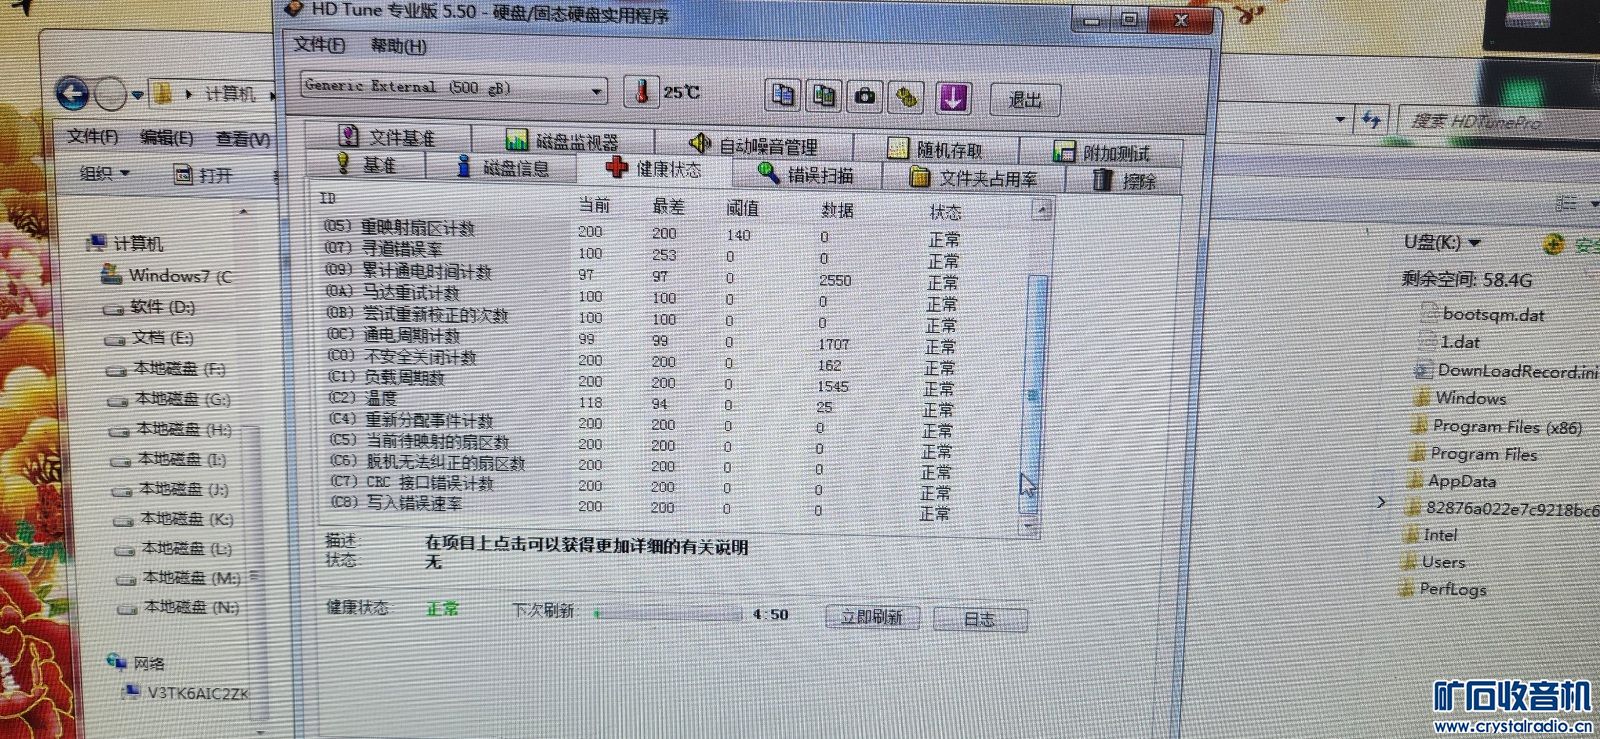Click the 打开 button in Explorer toolbar

pyautogui.click(x=204, y=175)
